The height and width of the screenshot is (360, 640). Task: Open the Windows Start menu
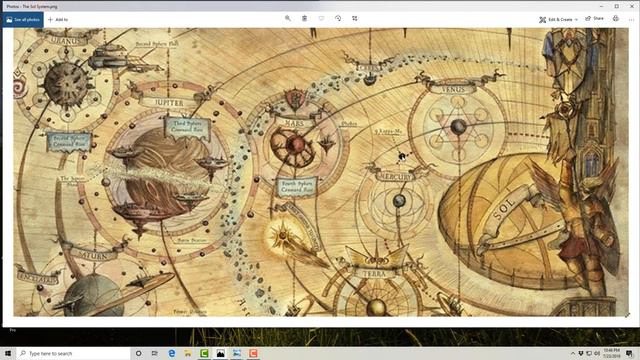pos(8,353)
